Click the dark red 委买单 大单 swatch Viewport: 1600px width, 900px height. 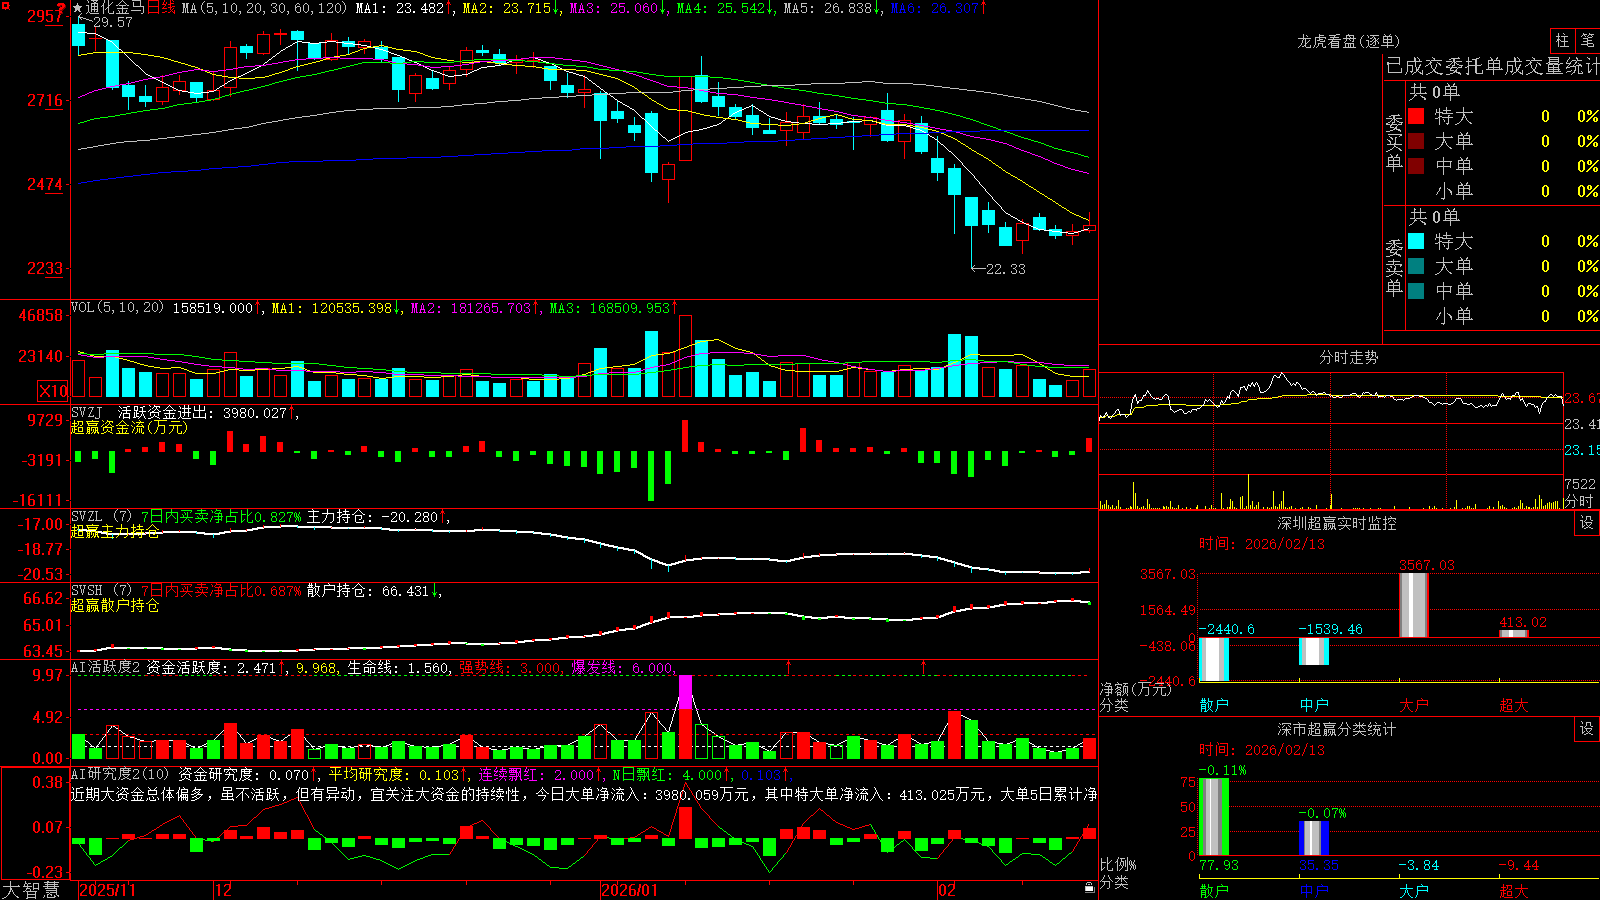click(x=1416, y=141)
